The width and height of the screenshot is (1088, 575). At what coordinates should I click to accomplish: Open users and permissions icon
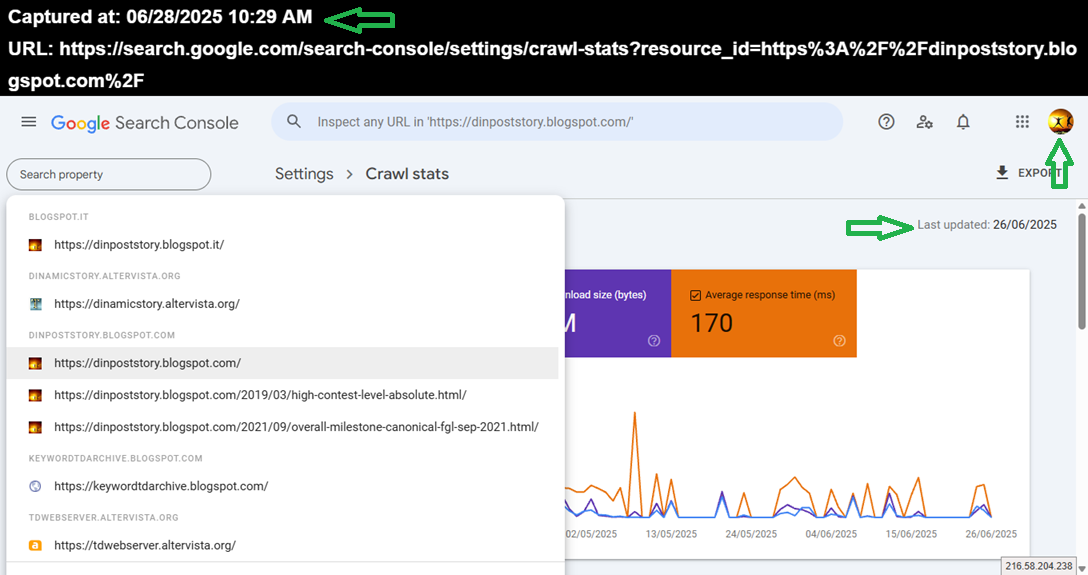(924, 122)
